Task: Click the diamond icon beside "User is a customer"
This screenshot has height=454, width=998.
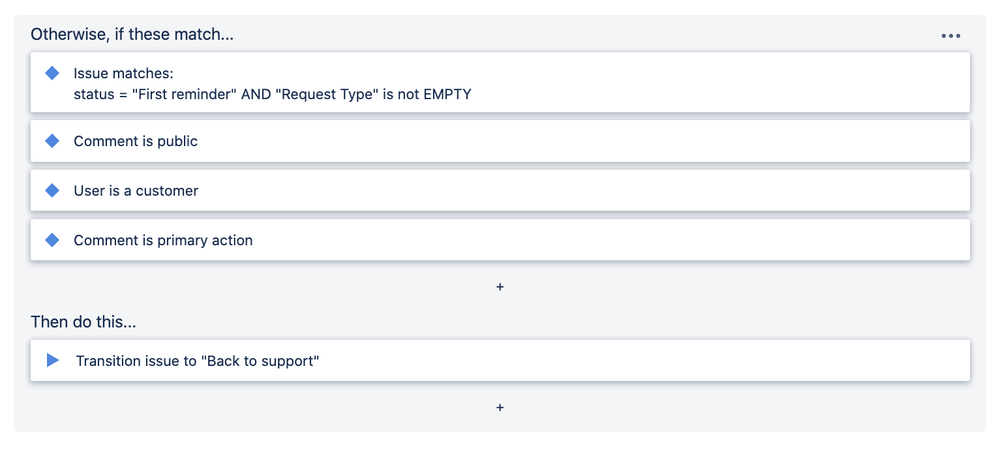Action: [x=53, y=190]
